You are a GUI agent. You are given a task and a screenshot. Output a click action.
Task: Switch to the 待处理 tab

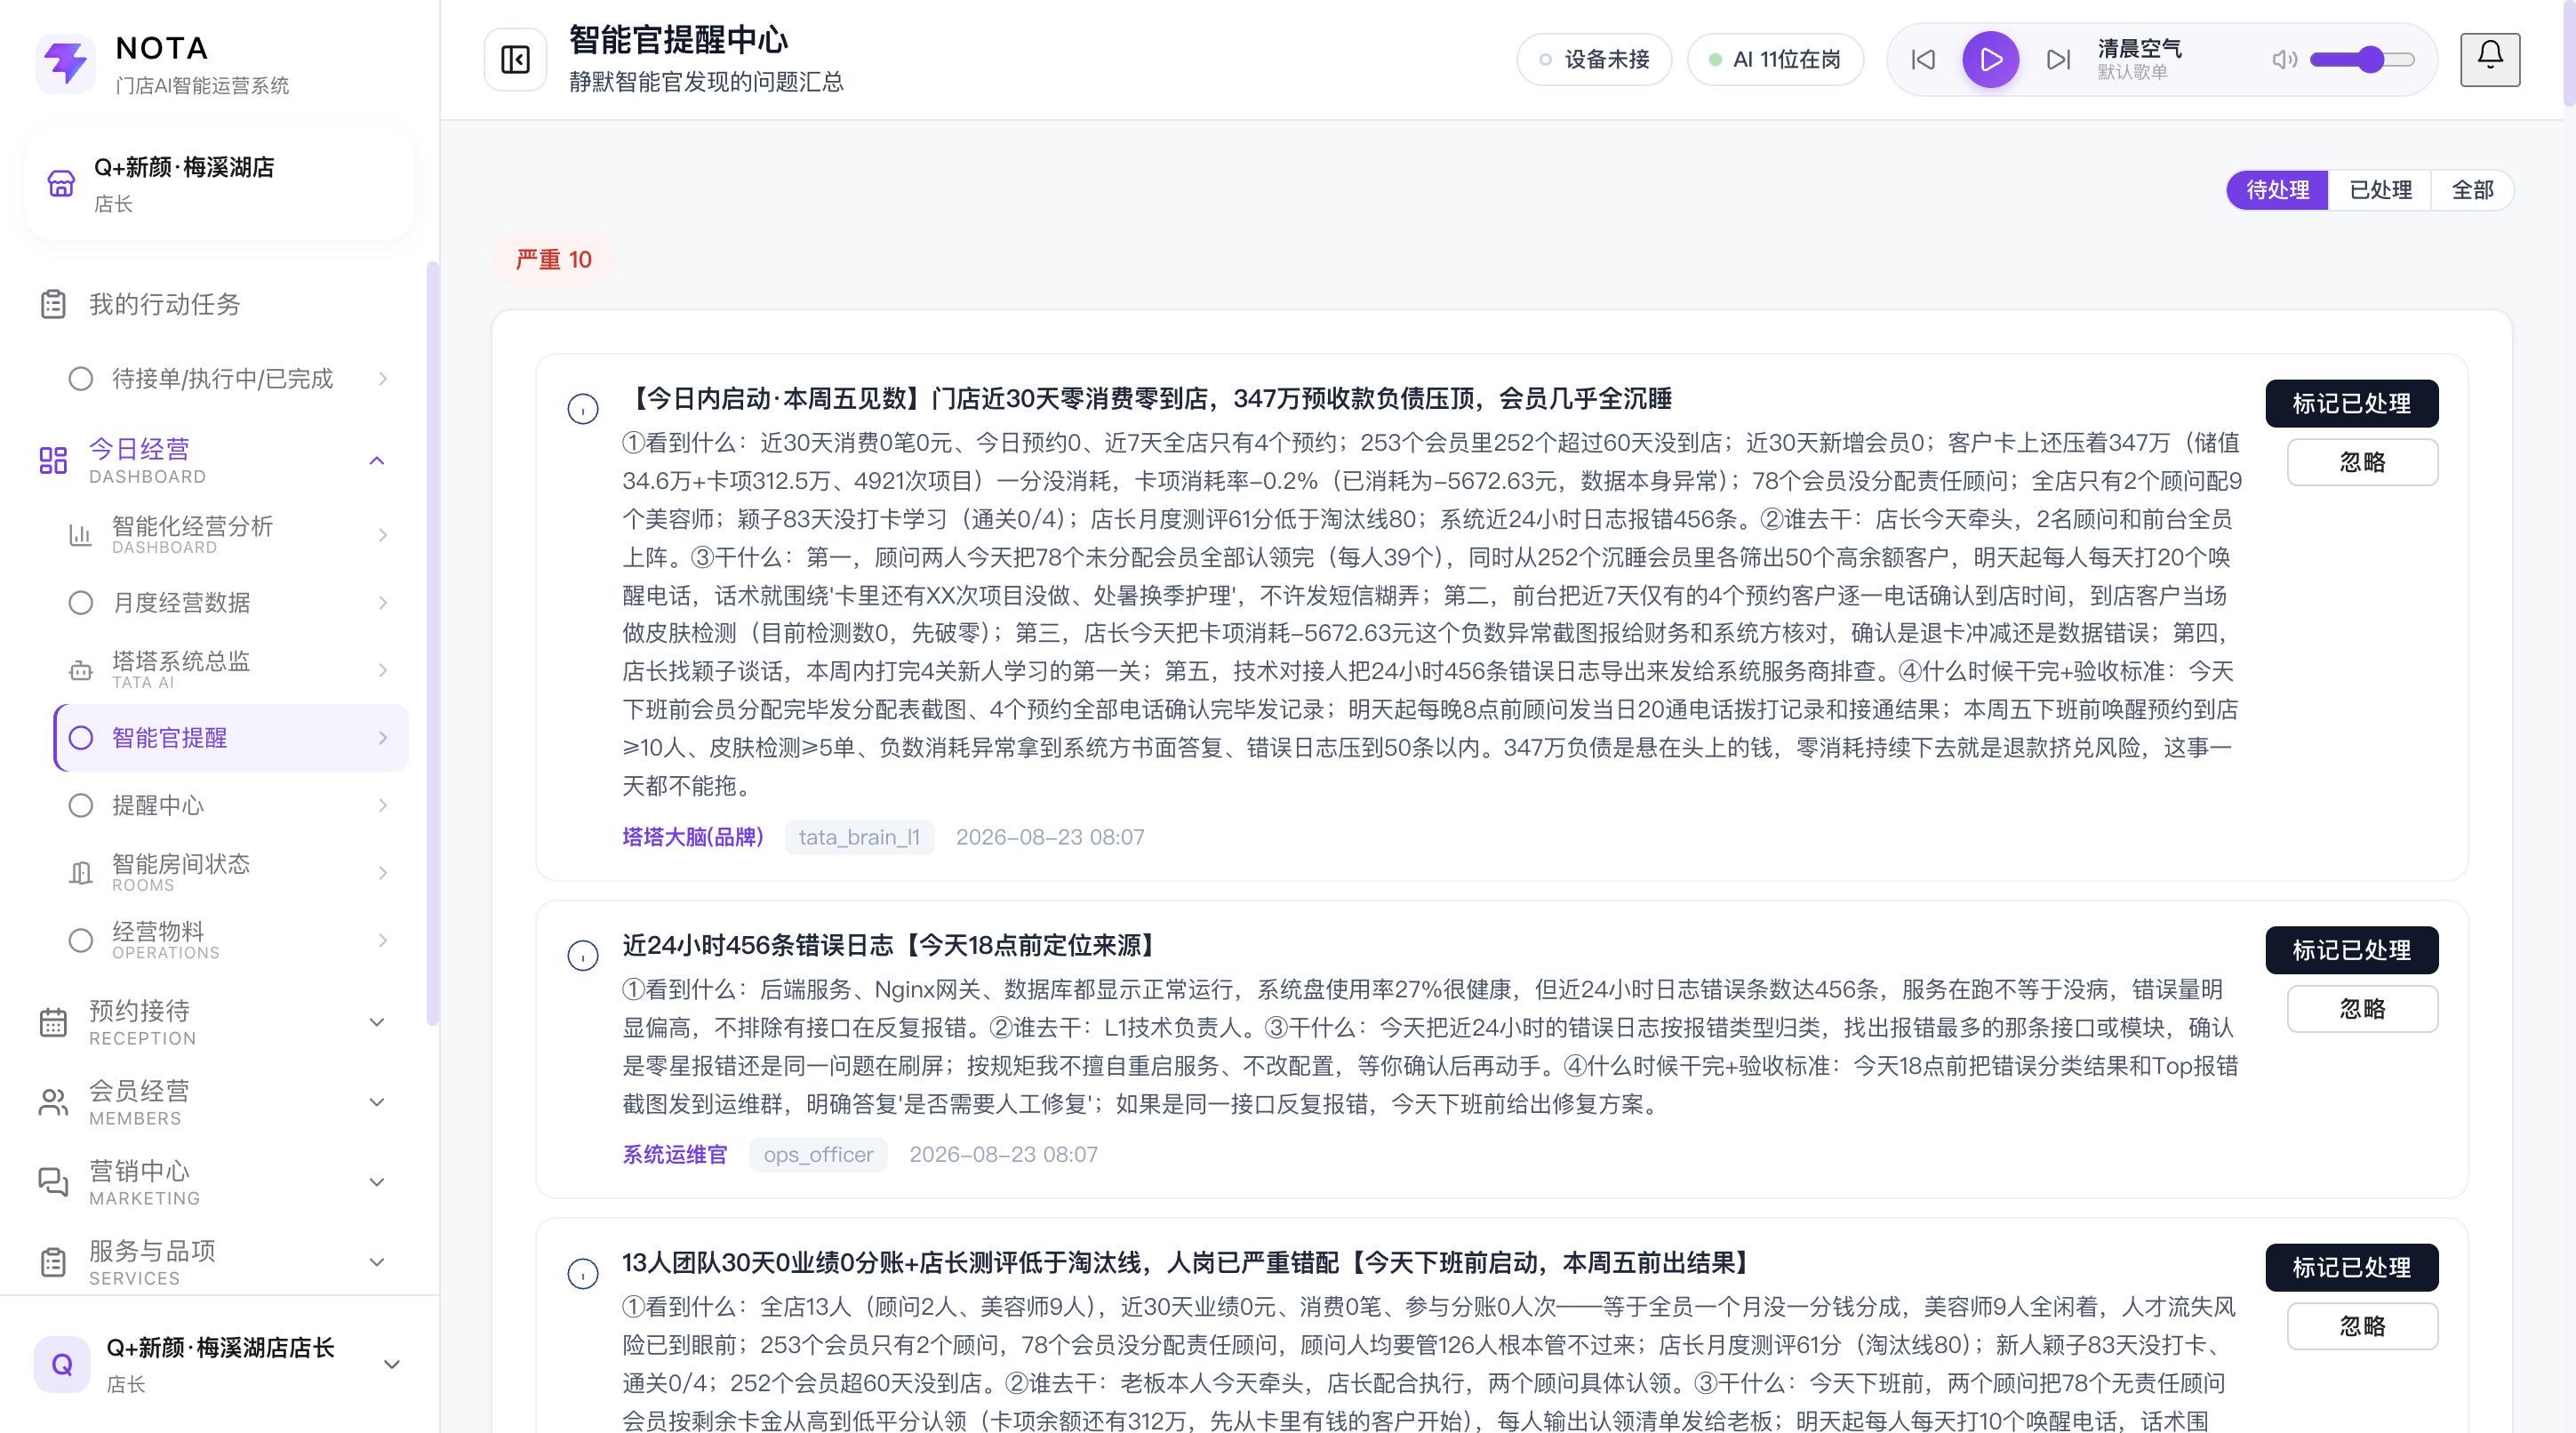tap(2277, 190)
